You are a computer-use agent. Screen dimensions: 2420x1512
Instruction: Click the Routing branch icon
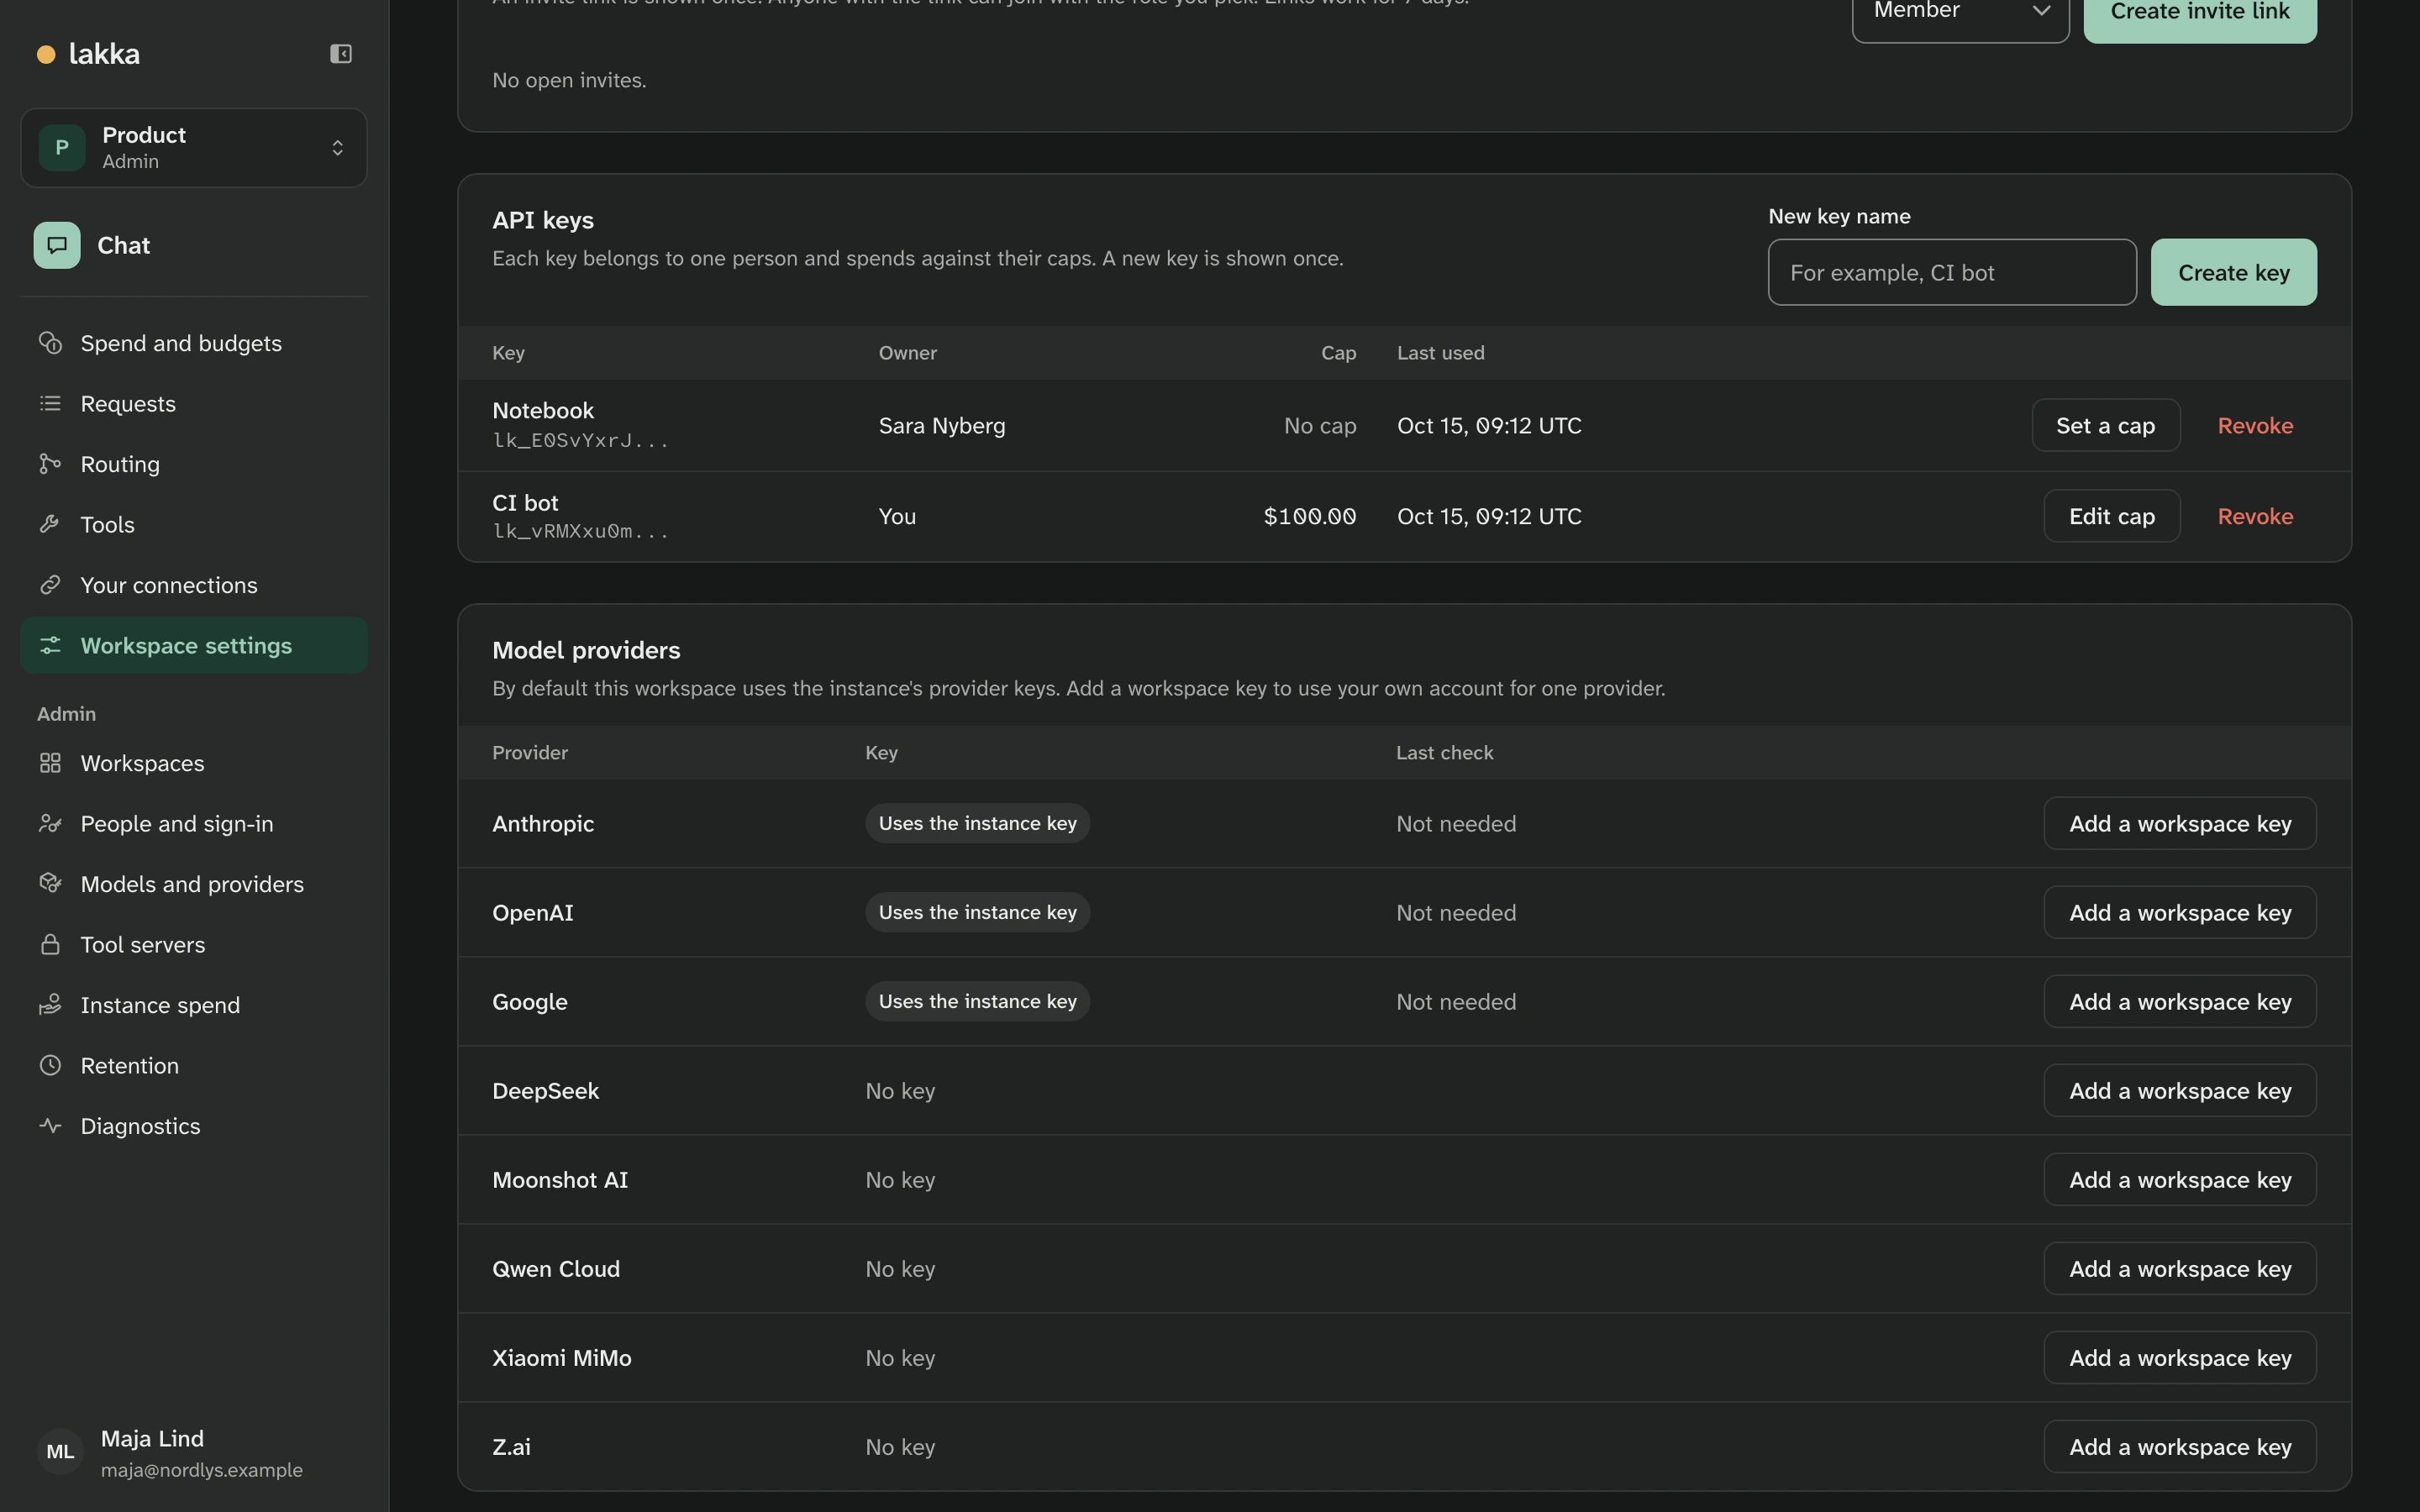coord(50,464)
